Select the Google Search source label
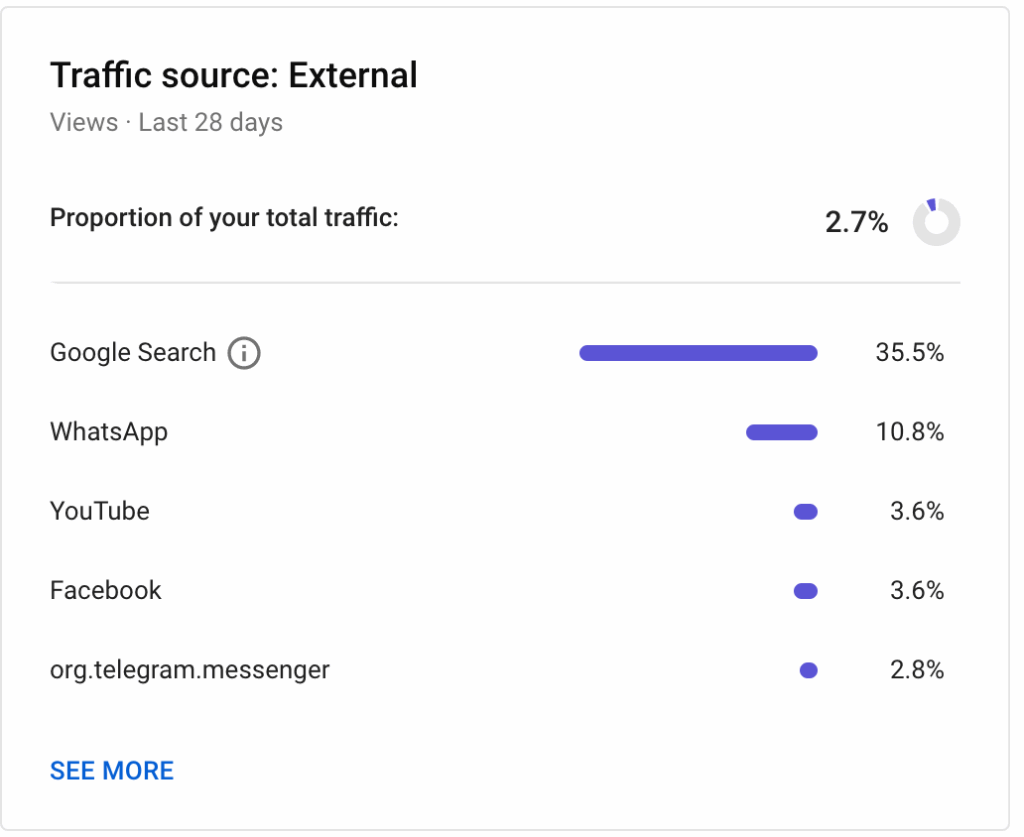 point(133,353)
